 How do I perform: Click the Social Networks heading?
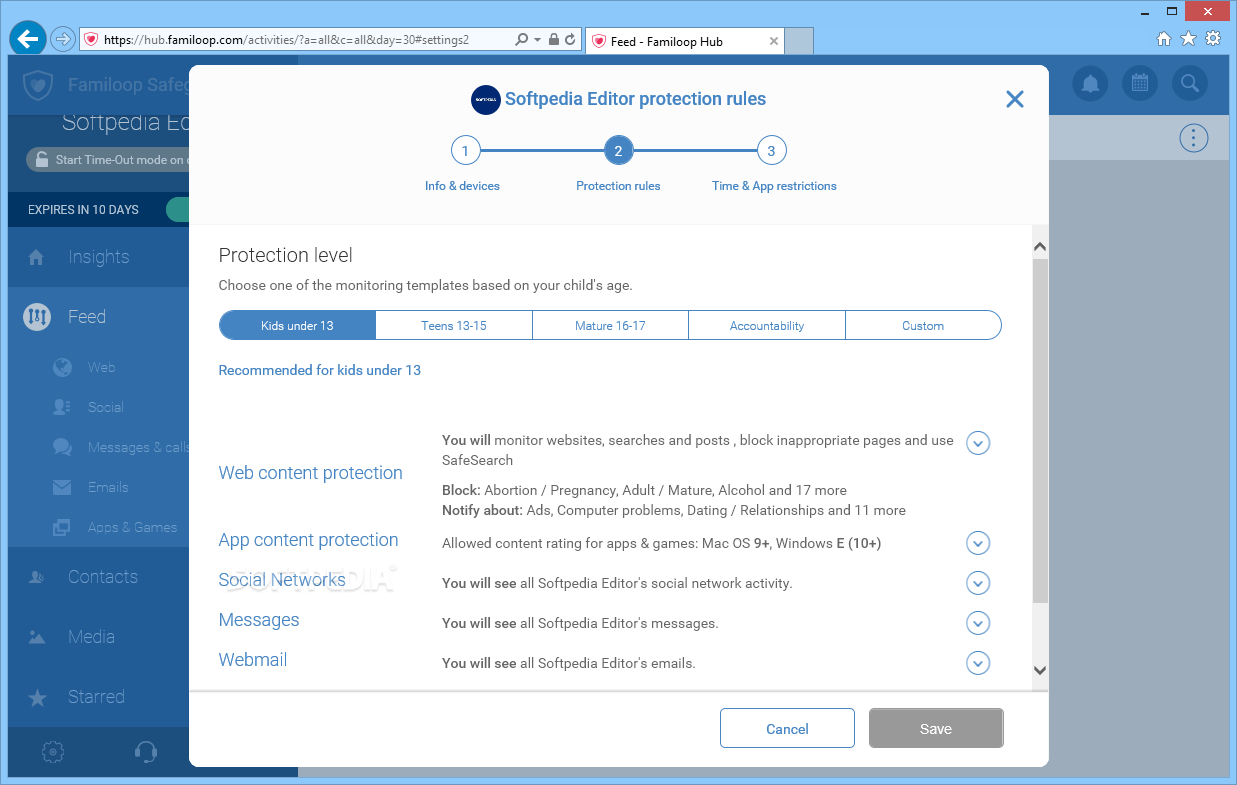pos(282,580)
